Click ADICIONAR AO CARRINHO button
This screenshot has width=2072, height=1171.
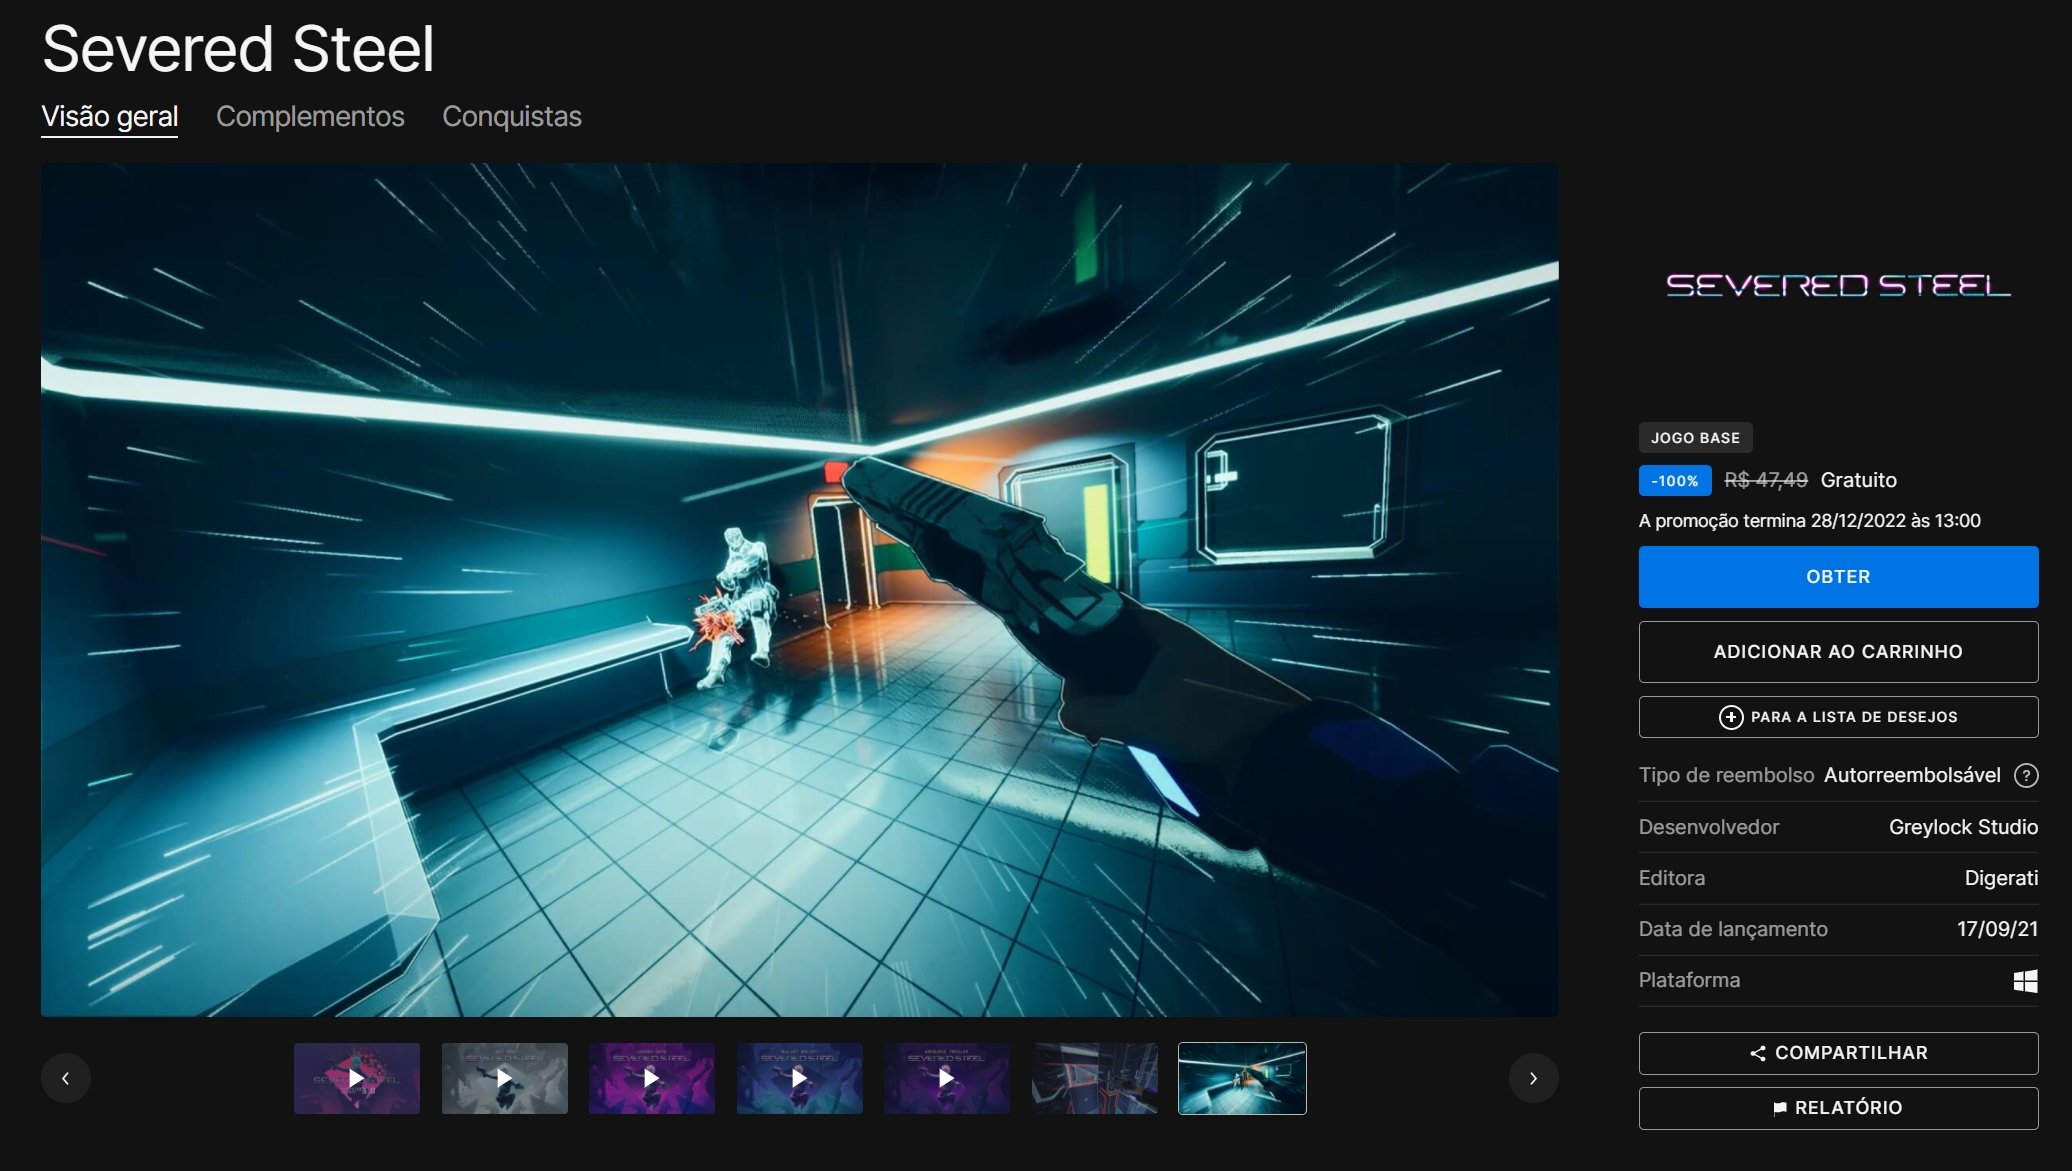pyautogui.click(x=1838, y=652)
